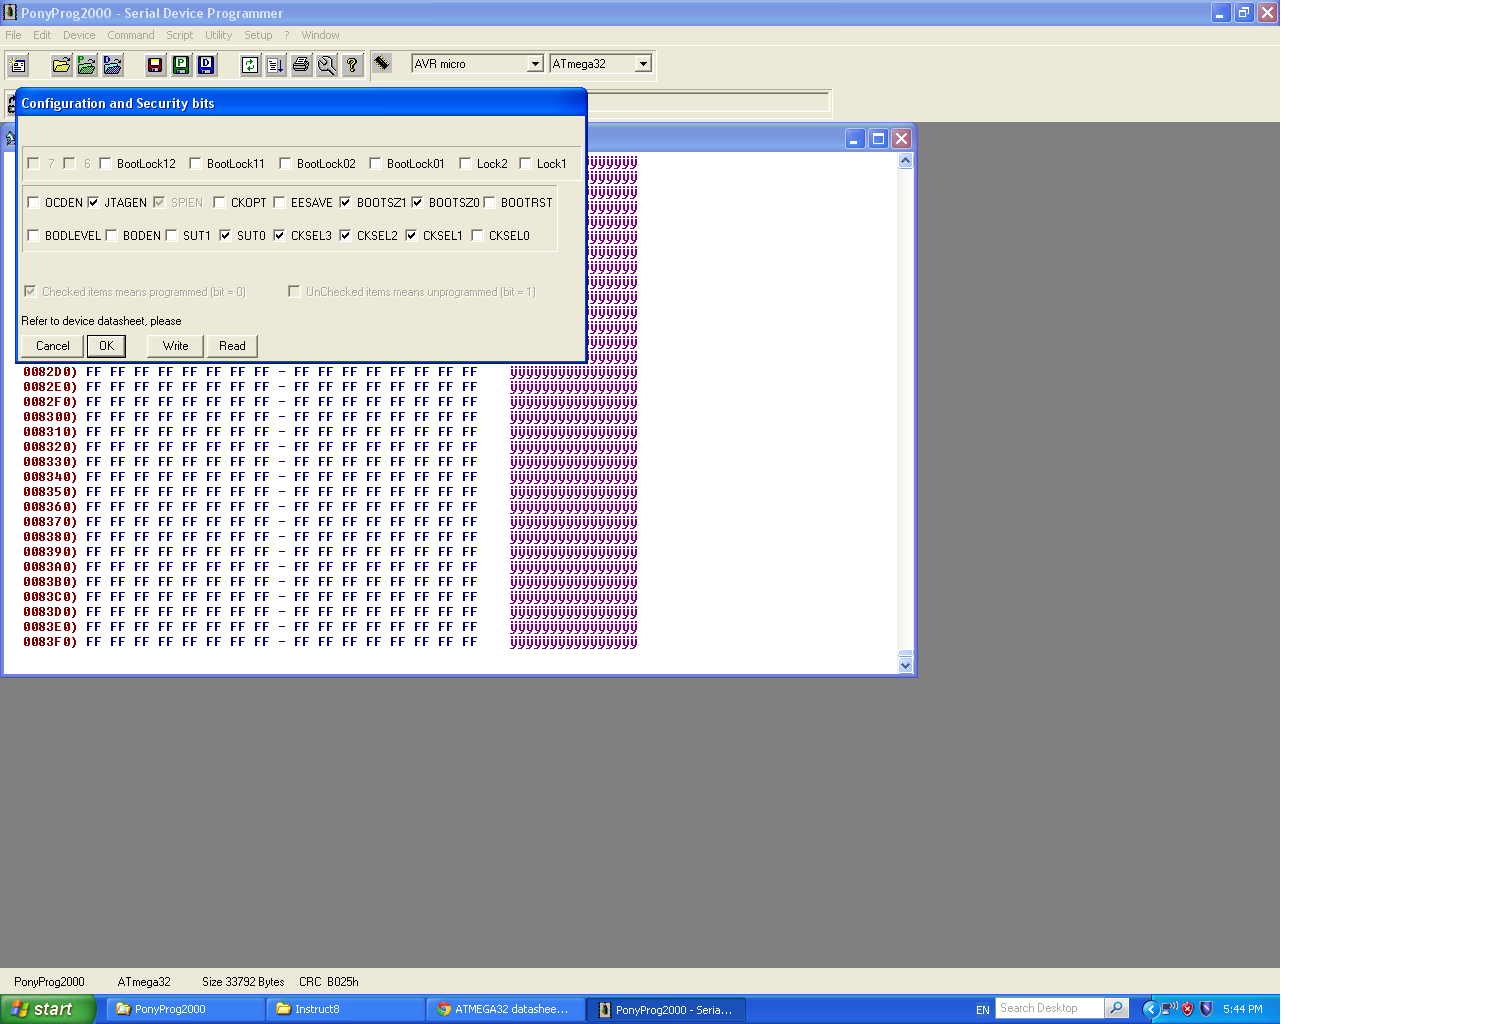This screenshot has width=1485, height=1024.
Task: Click in the Search Desktop field
Action: (x=1049, y=1008)
